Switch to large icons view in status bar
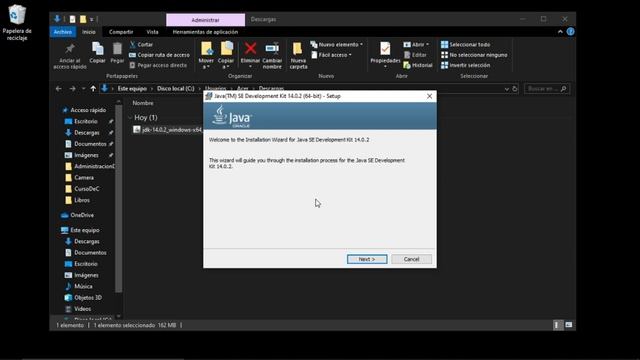The height and width of the screenshot is (360, 640). 569,325
